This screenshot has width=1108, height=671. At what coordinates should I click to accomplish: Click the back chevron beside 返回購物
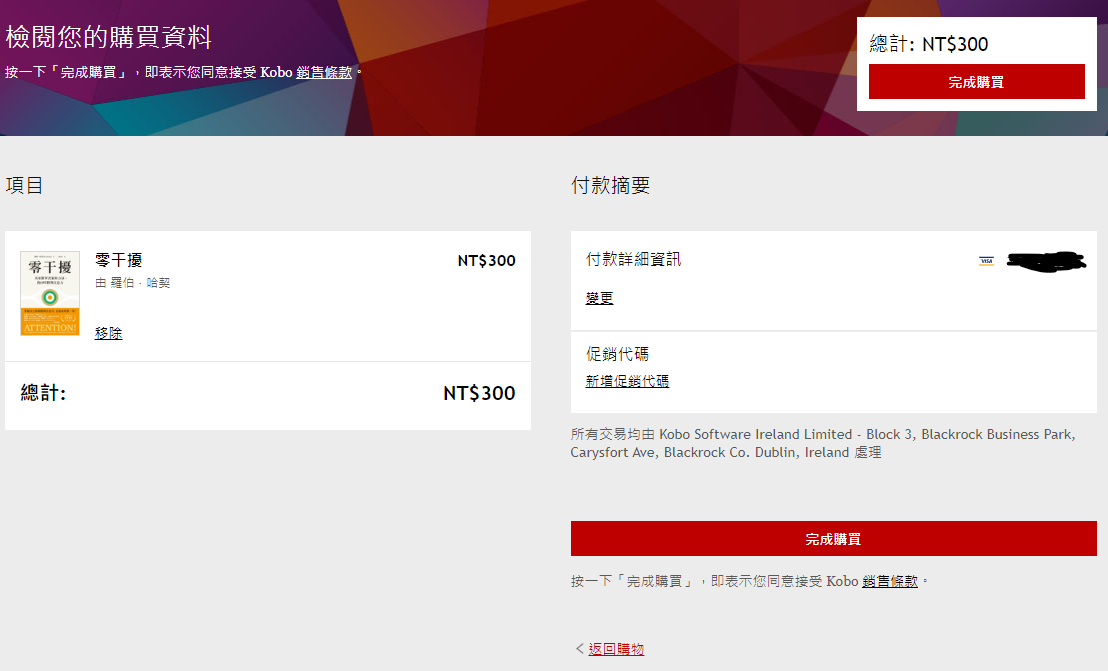[x=579, y=648]
